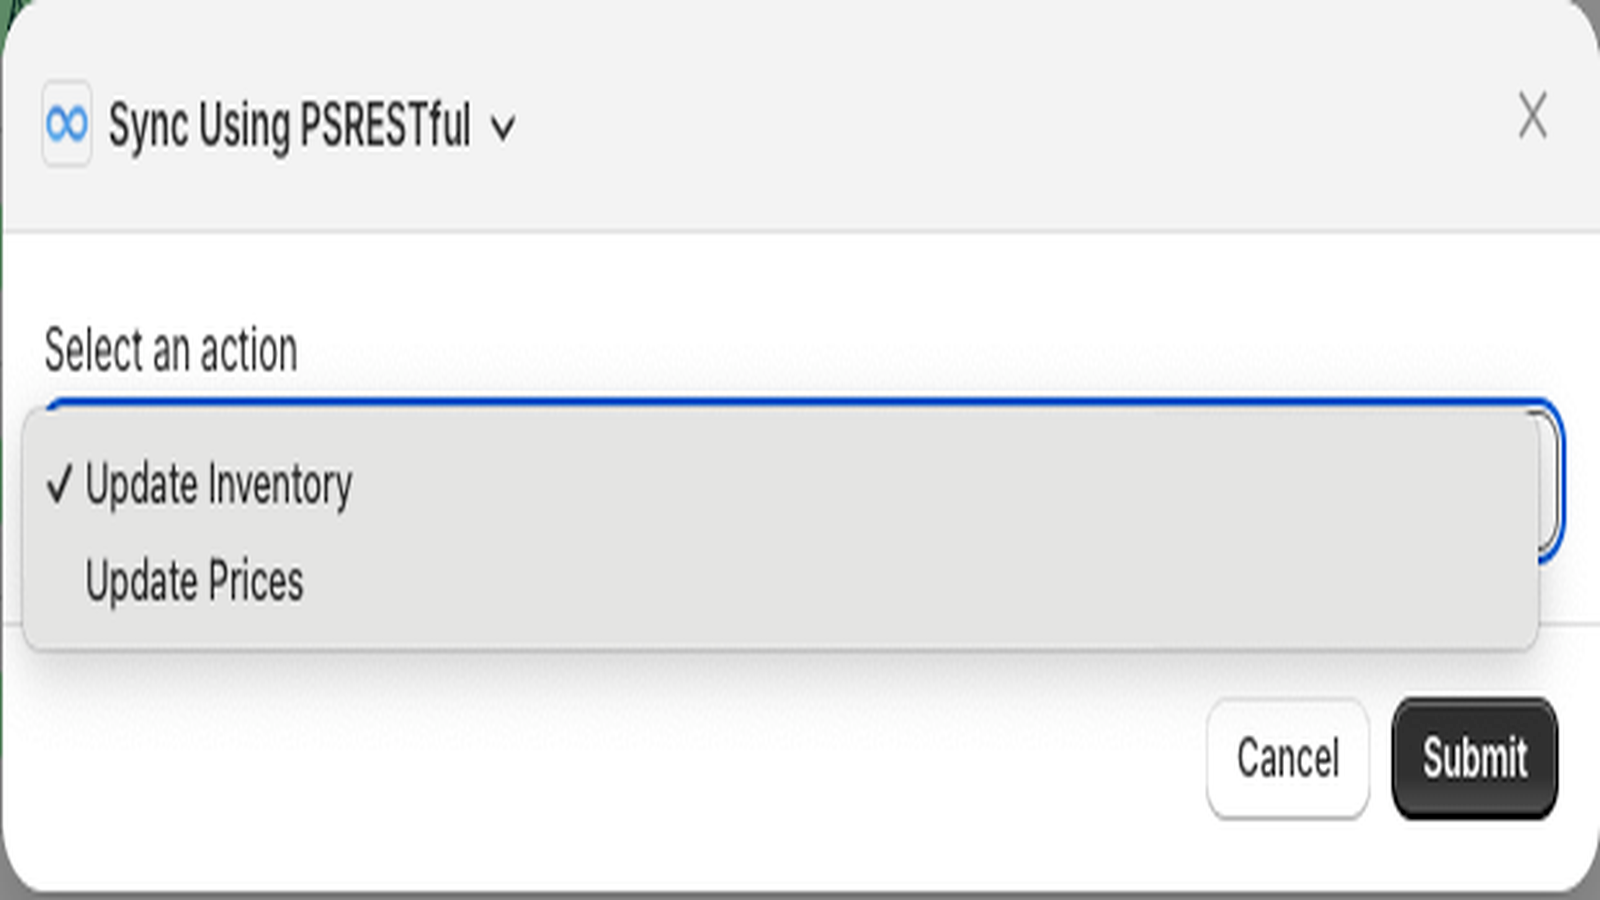Click the Select an action field label
Image resolution: width=1600 pixels, height=900 pixels.
coord(171,350)
